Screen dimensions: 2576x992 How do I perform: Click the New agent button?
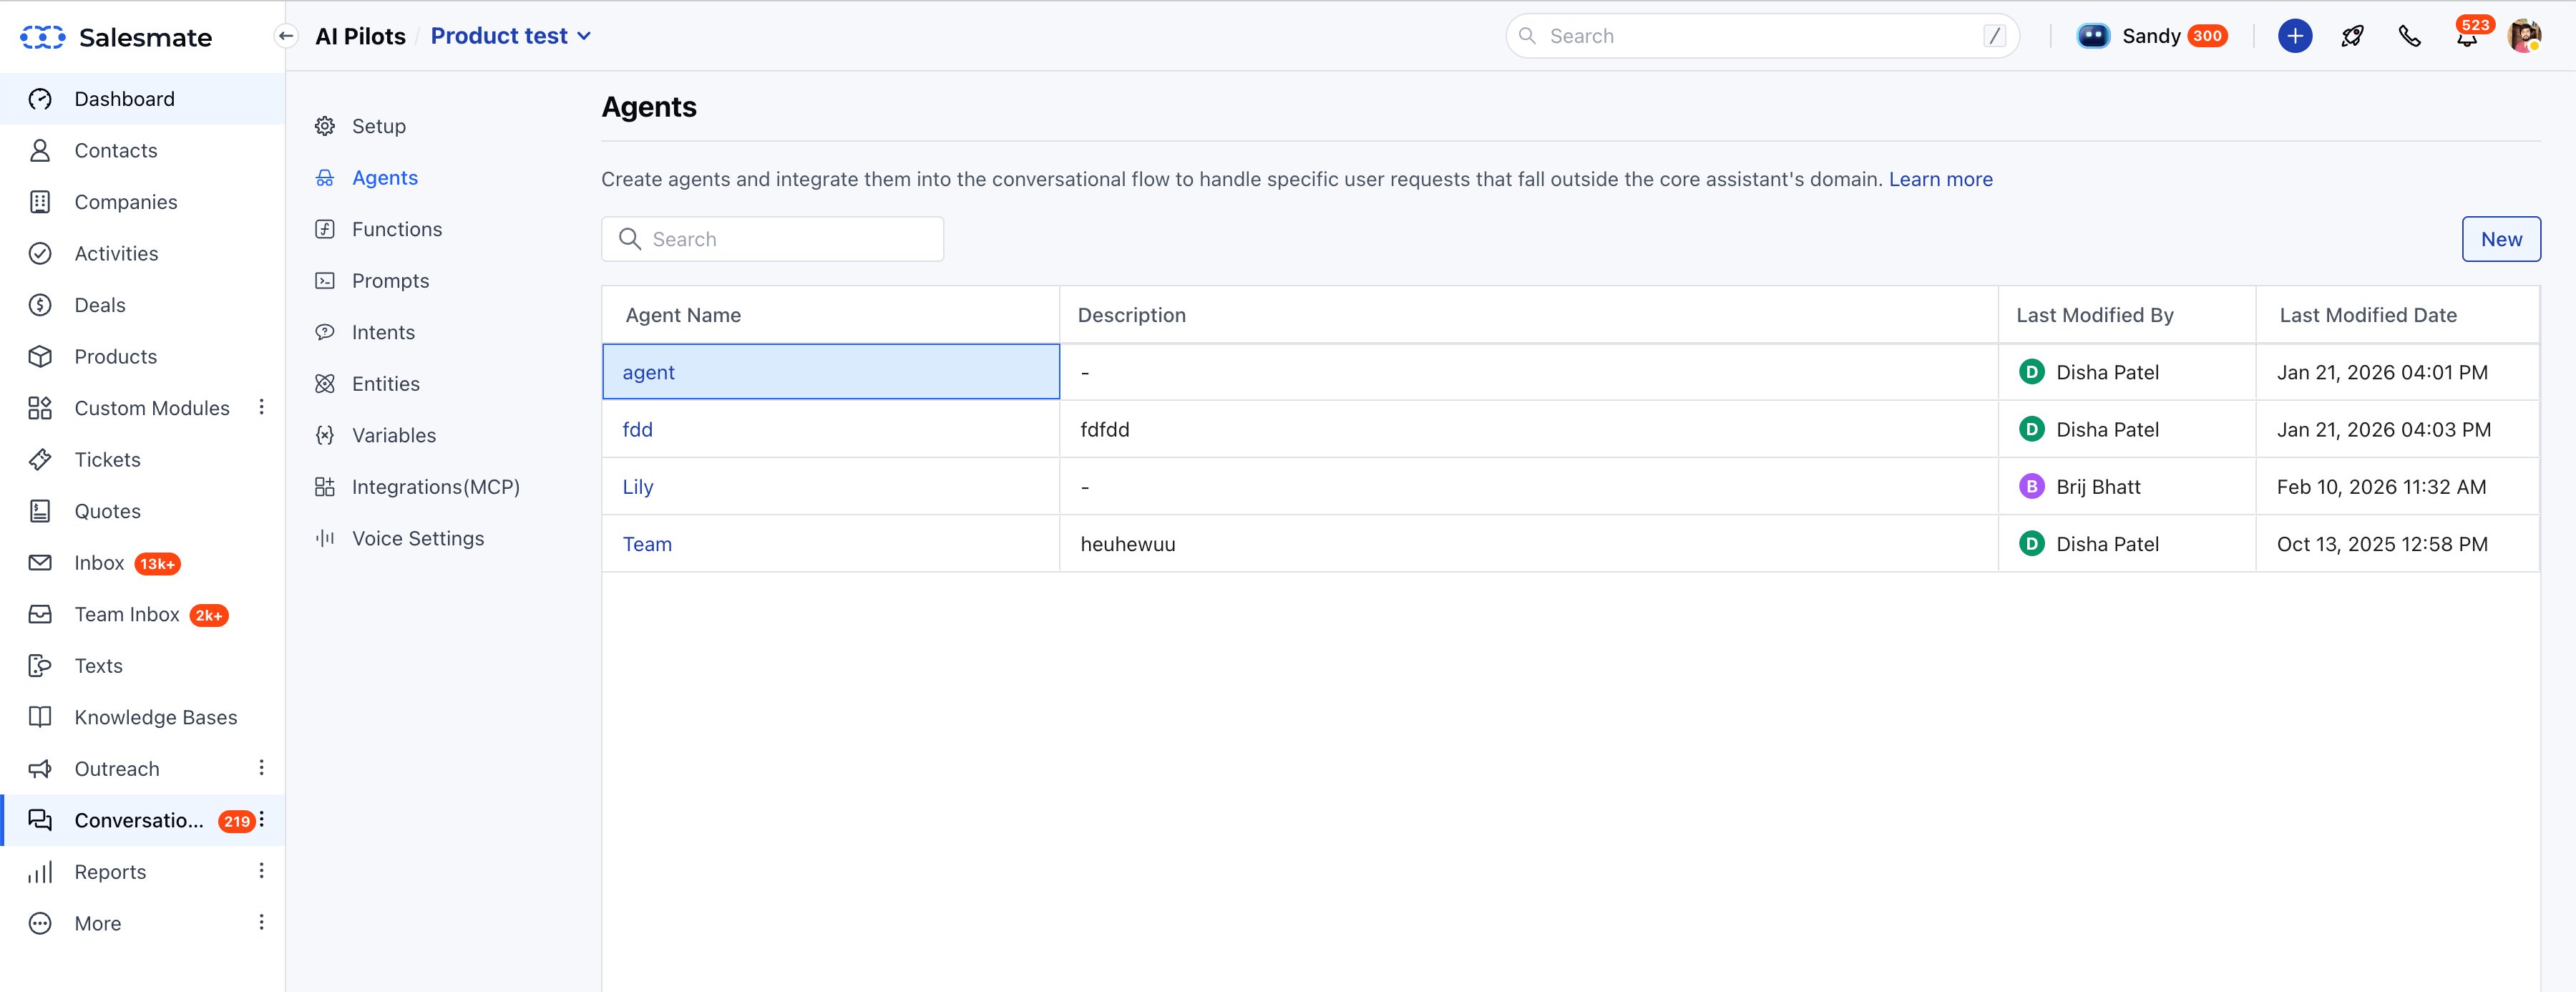(x=2501, y=239)
